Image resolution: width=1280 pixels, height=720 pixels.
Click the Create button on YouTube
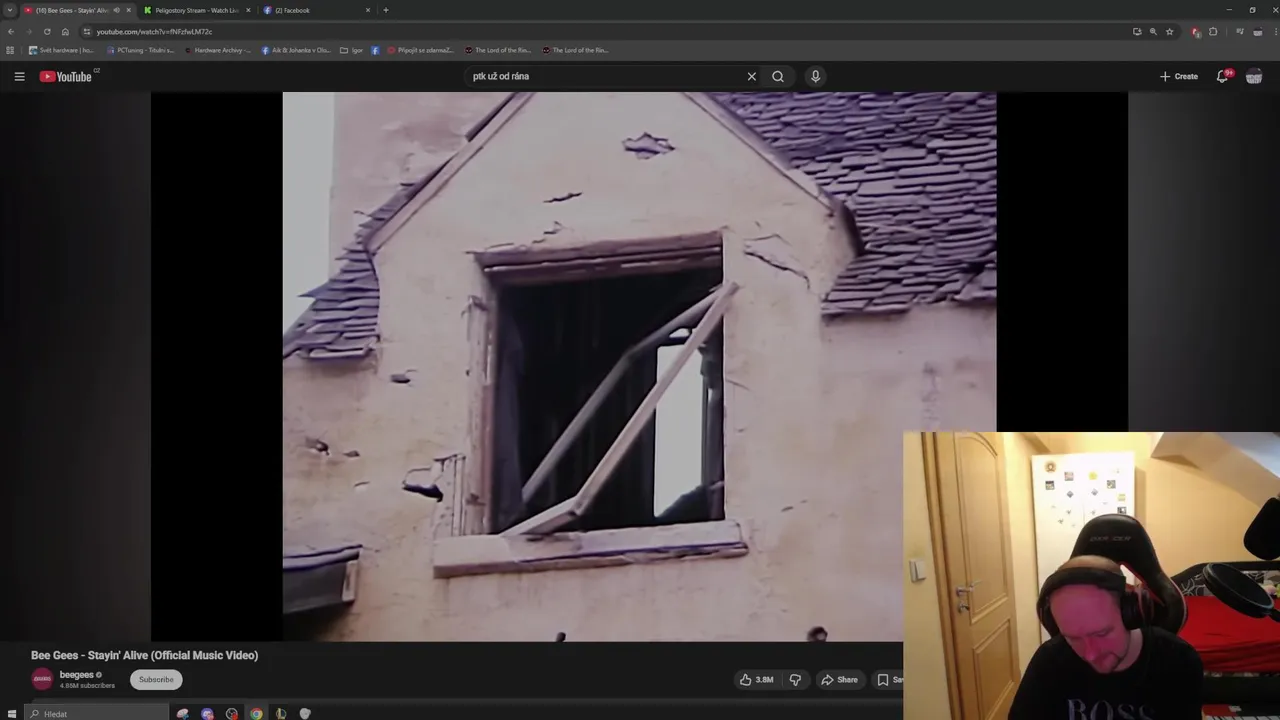[1179, 76]
